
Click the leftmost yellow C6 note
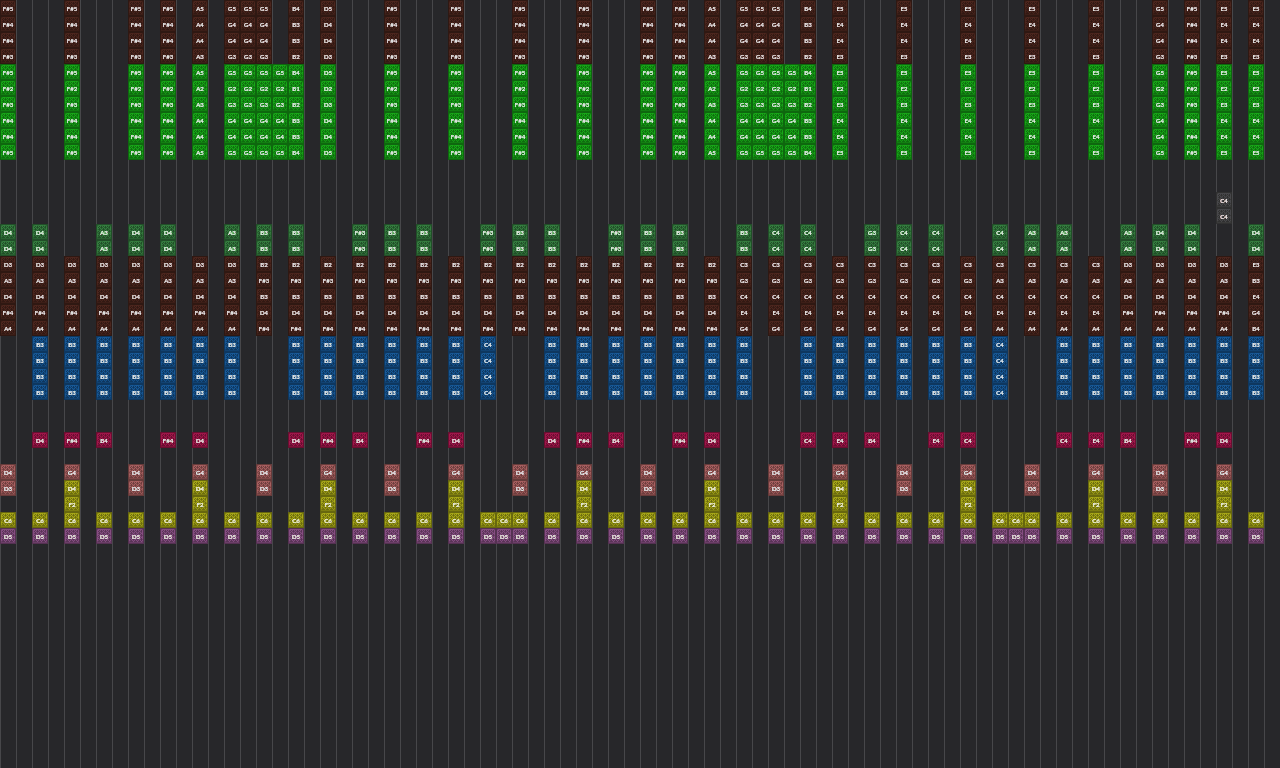pos(8,520)
